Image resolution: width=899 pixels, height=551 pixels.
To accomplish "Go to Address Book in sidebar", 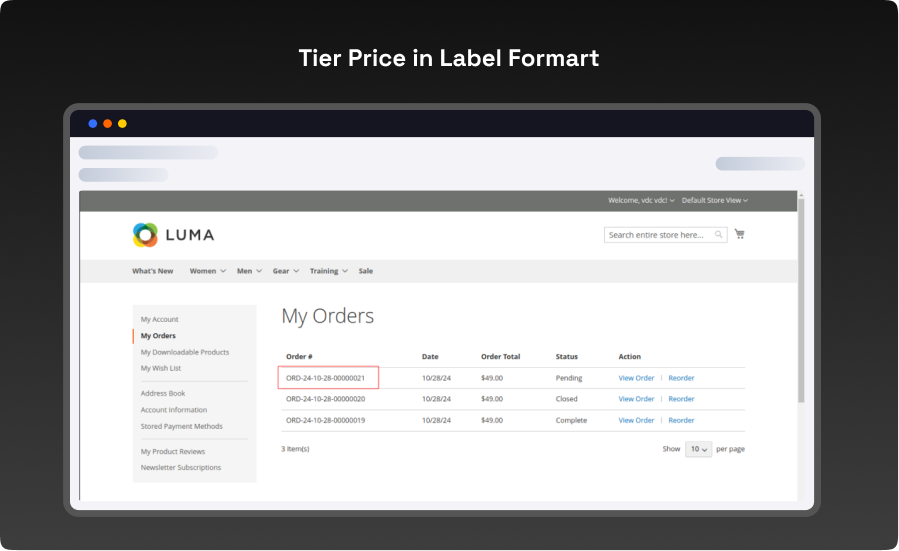I will tap(163, 393).
